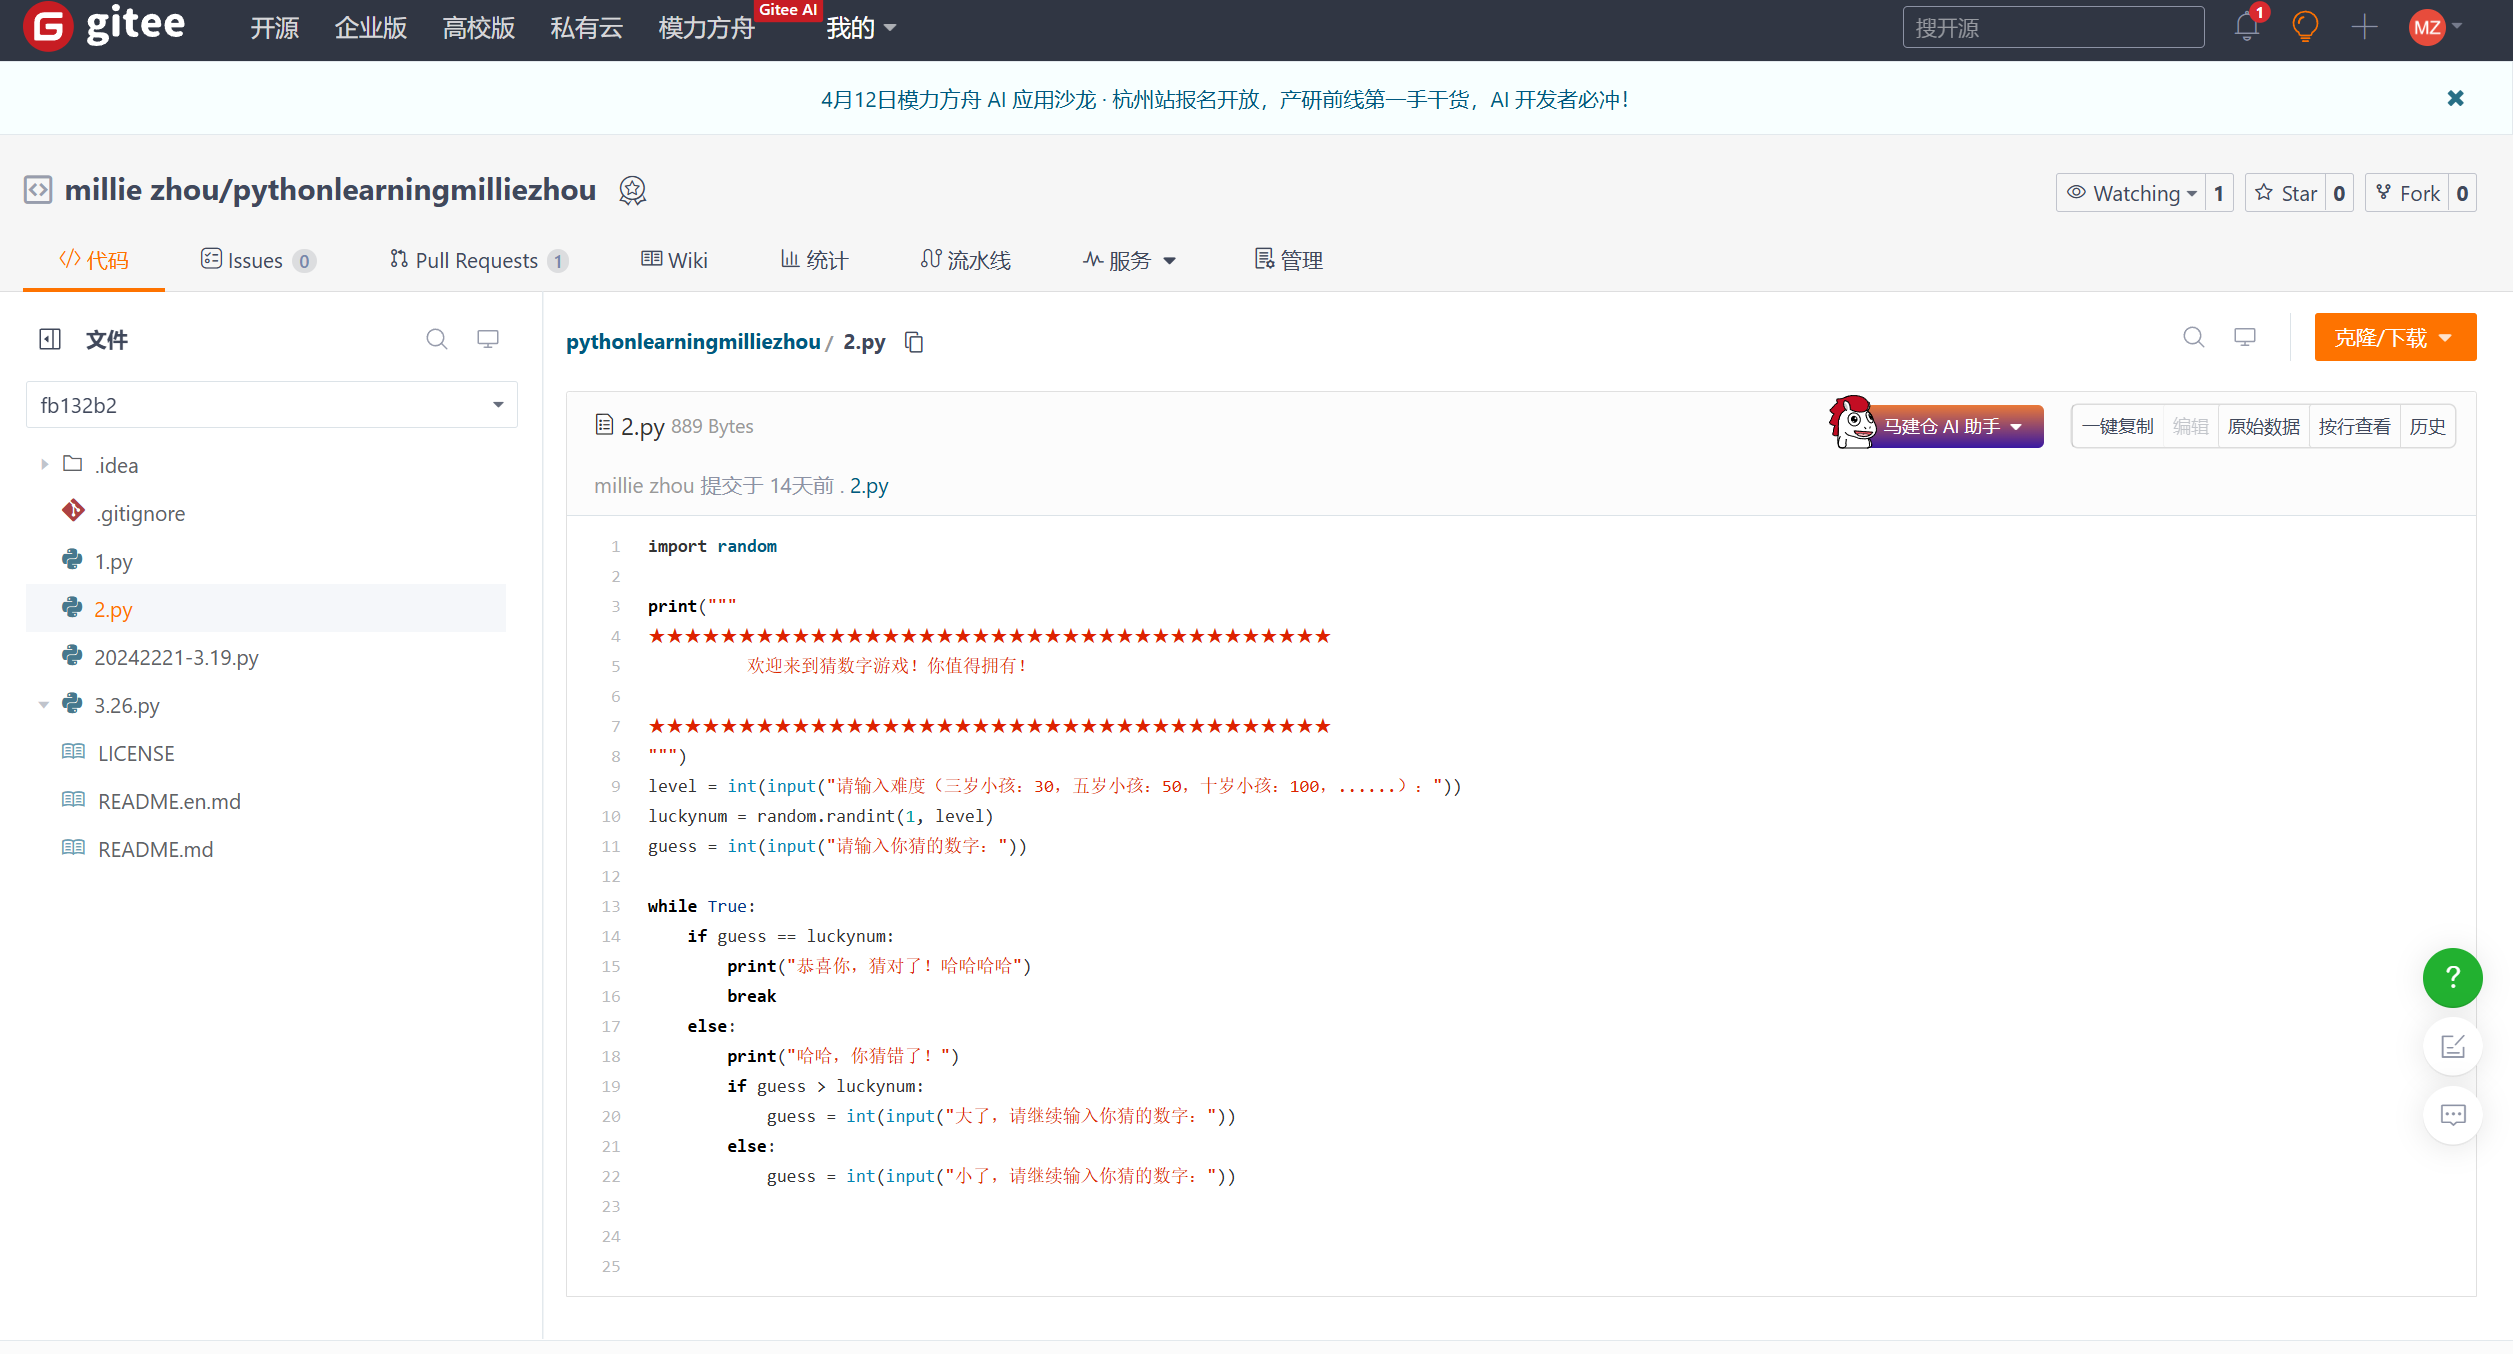Close the announcement banner
The height and width of the screenshot is (1354, 2513).
click(x=2455, y=98)
